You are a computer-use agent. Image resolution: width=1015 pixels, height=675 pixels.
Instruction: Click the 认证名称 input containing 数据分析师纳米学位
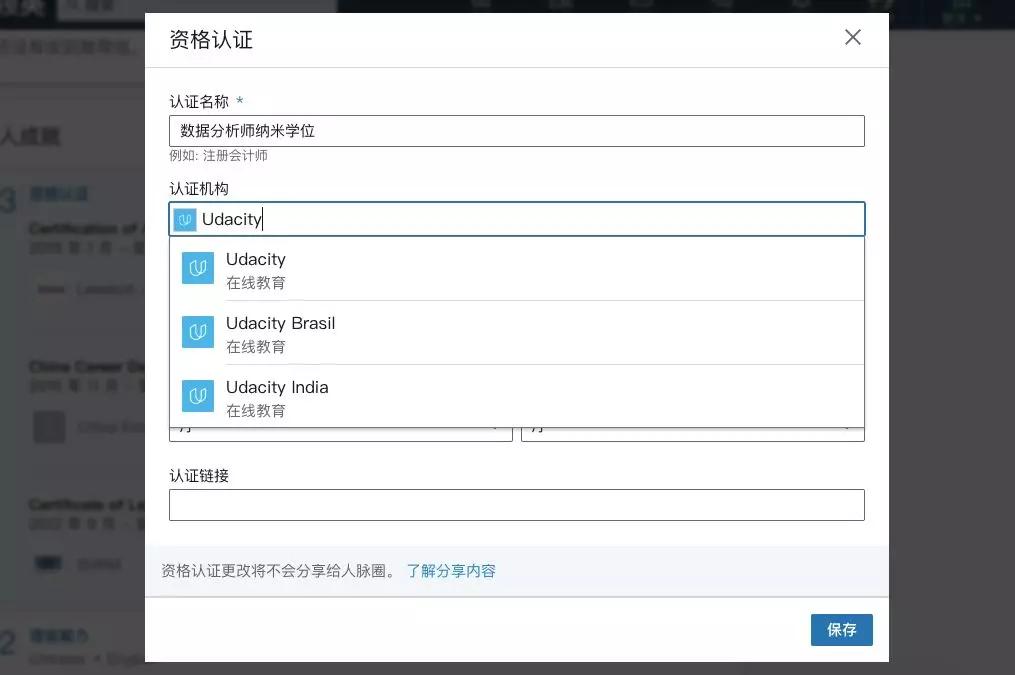coord(516,131)
